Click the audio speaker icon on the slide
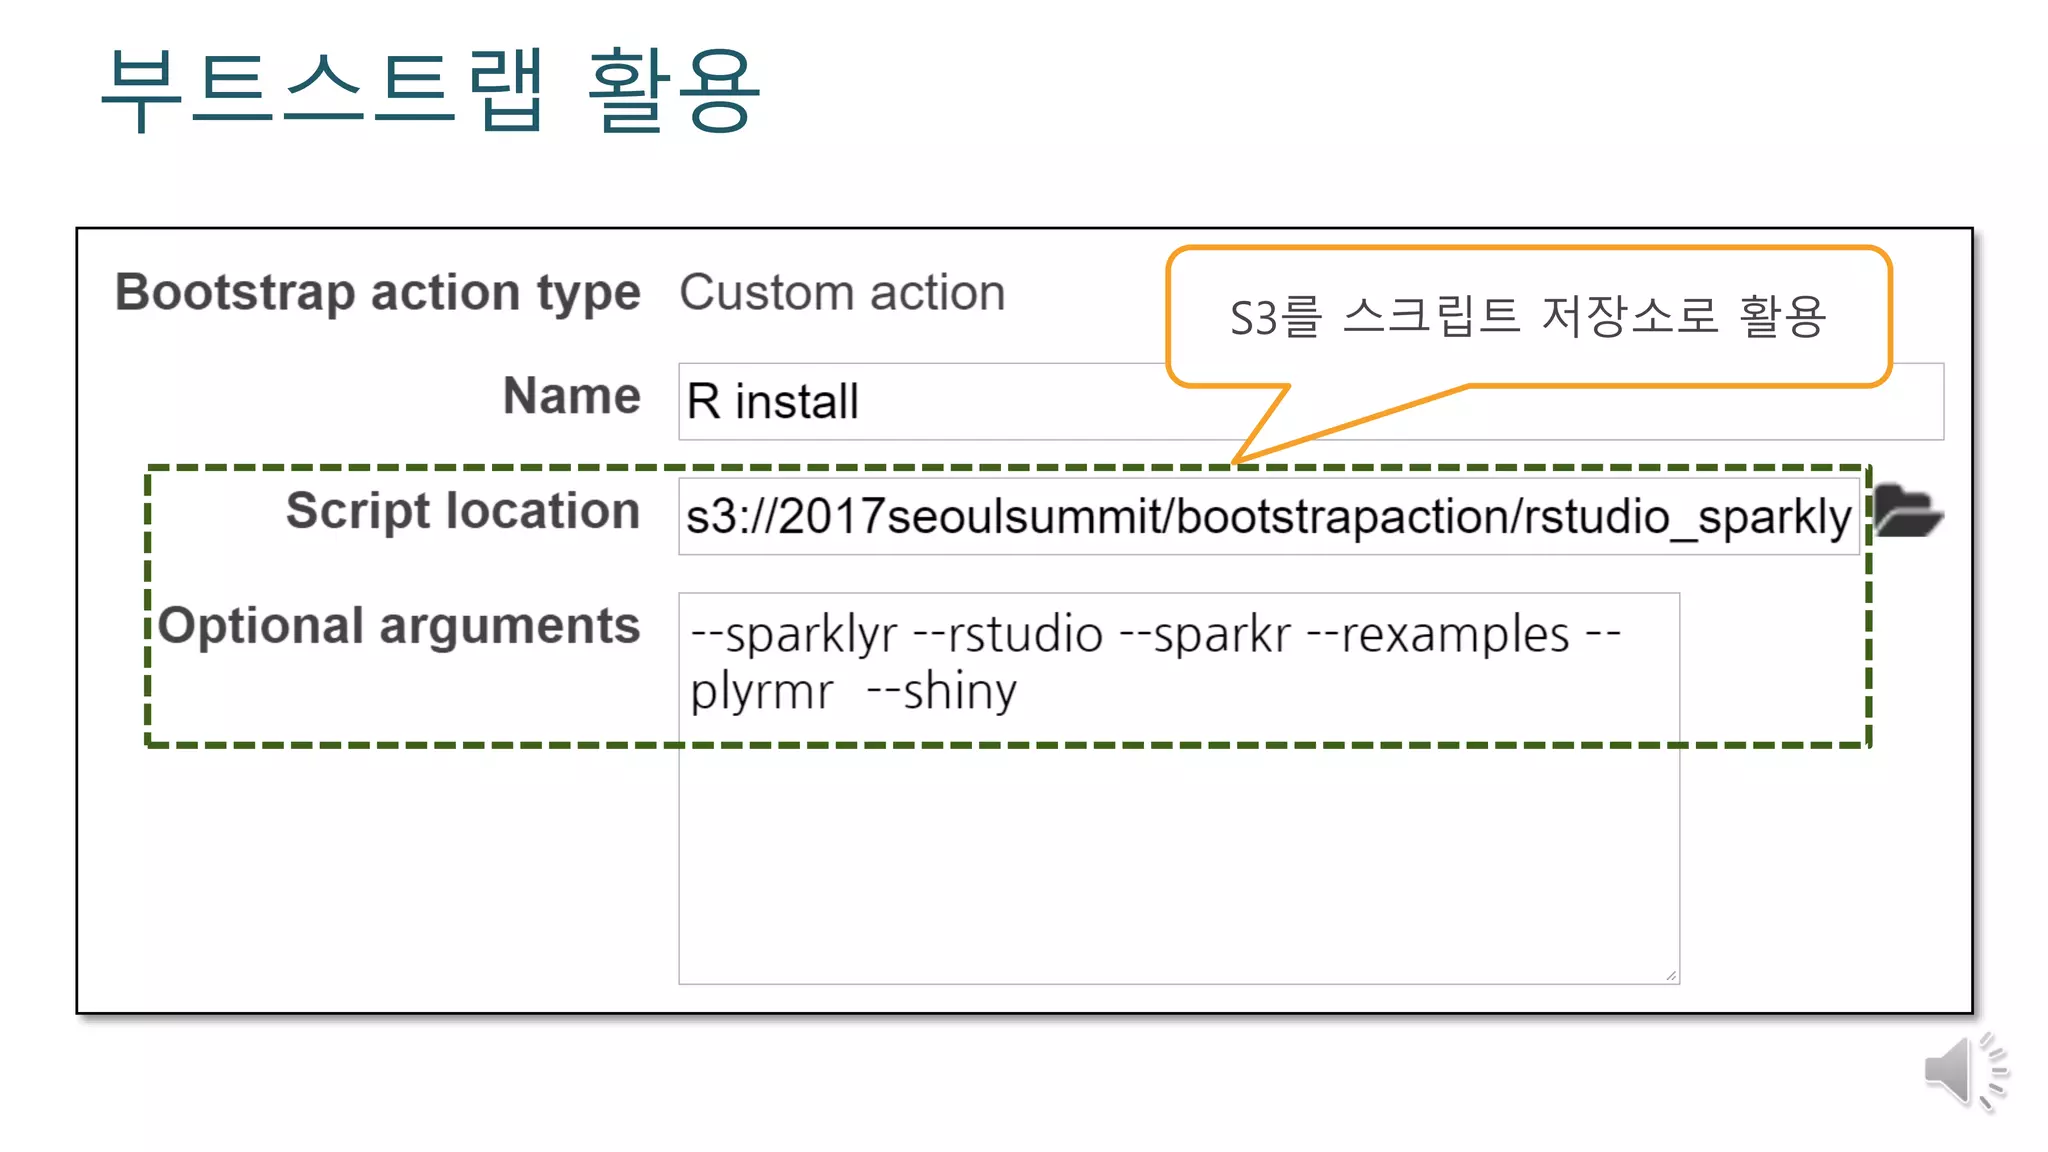 click(1967, 1071)
